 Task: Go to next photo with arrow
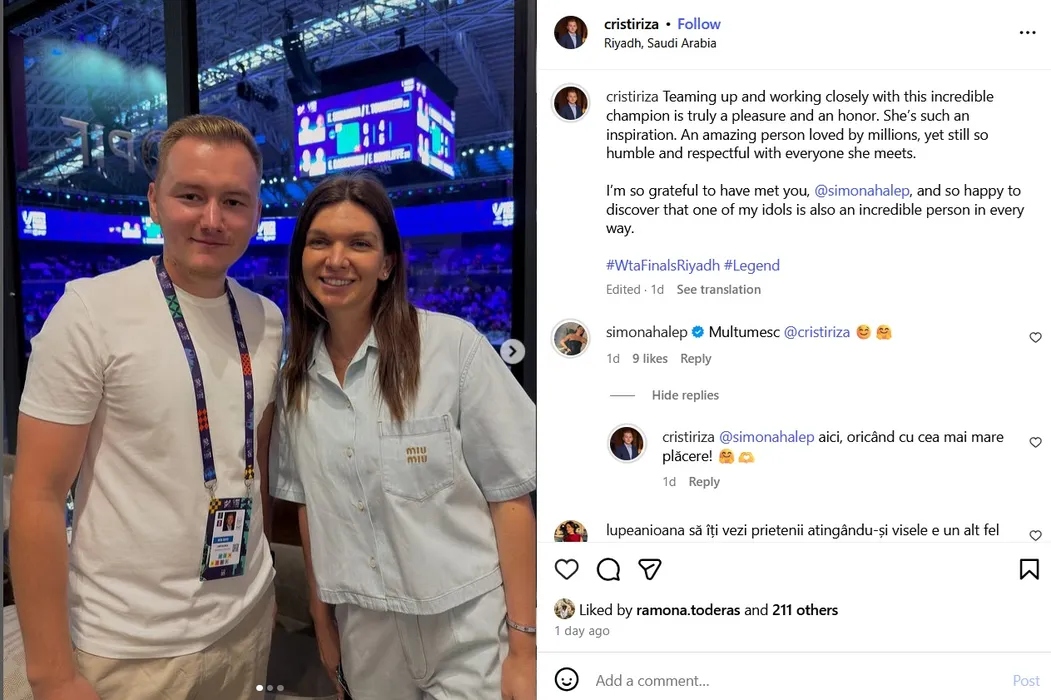512,351
